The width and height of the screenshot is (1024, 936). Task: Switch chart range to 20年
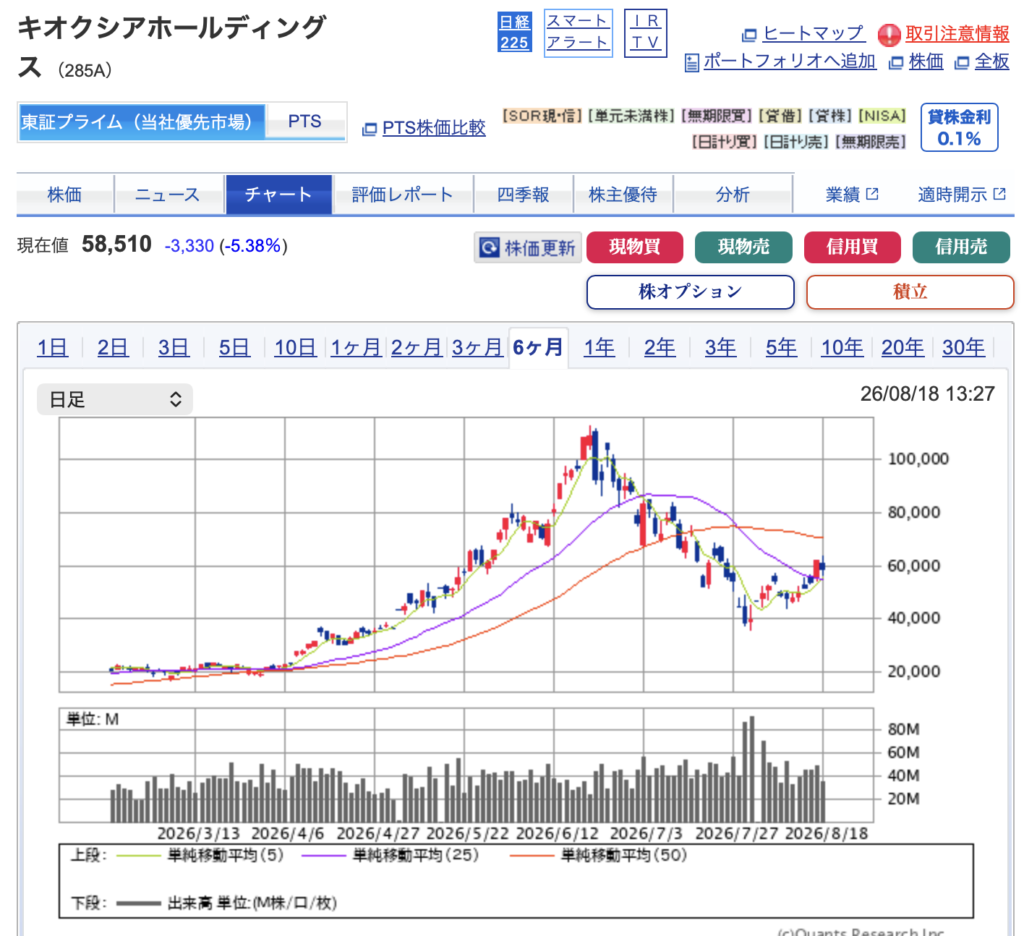tap(903, 347)
